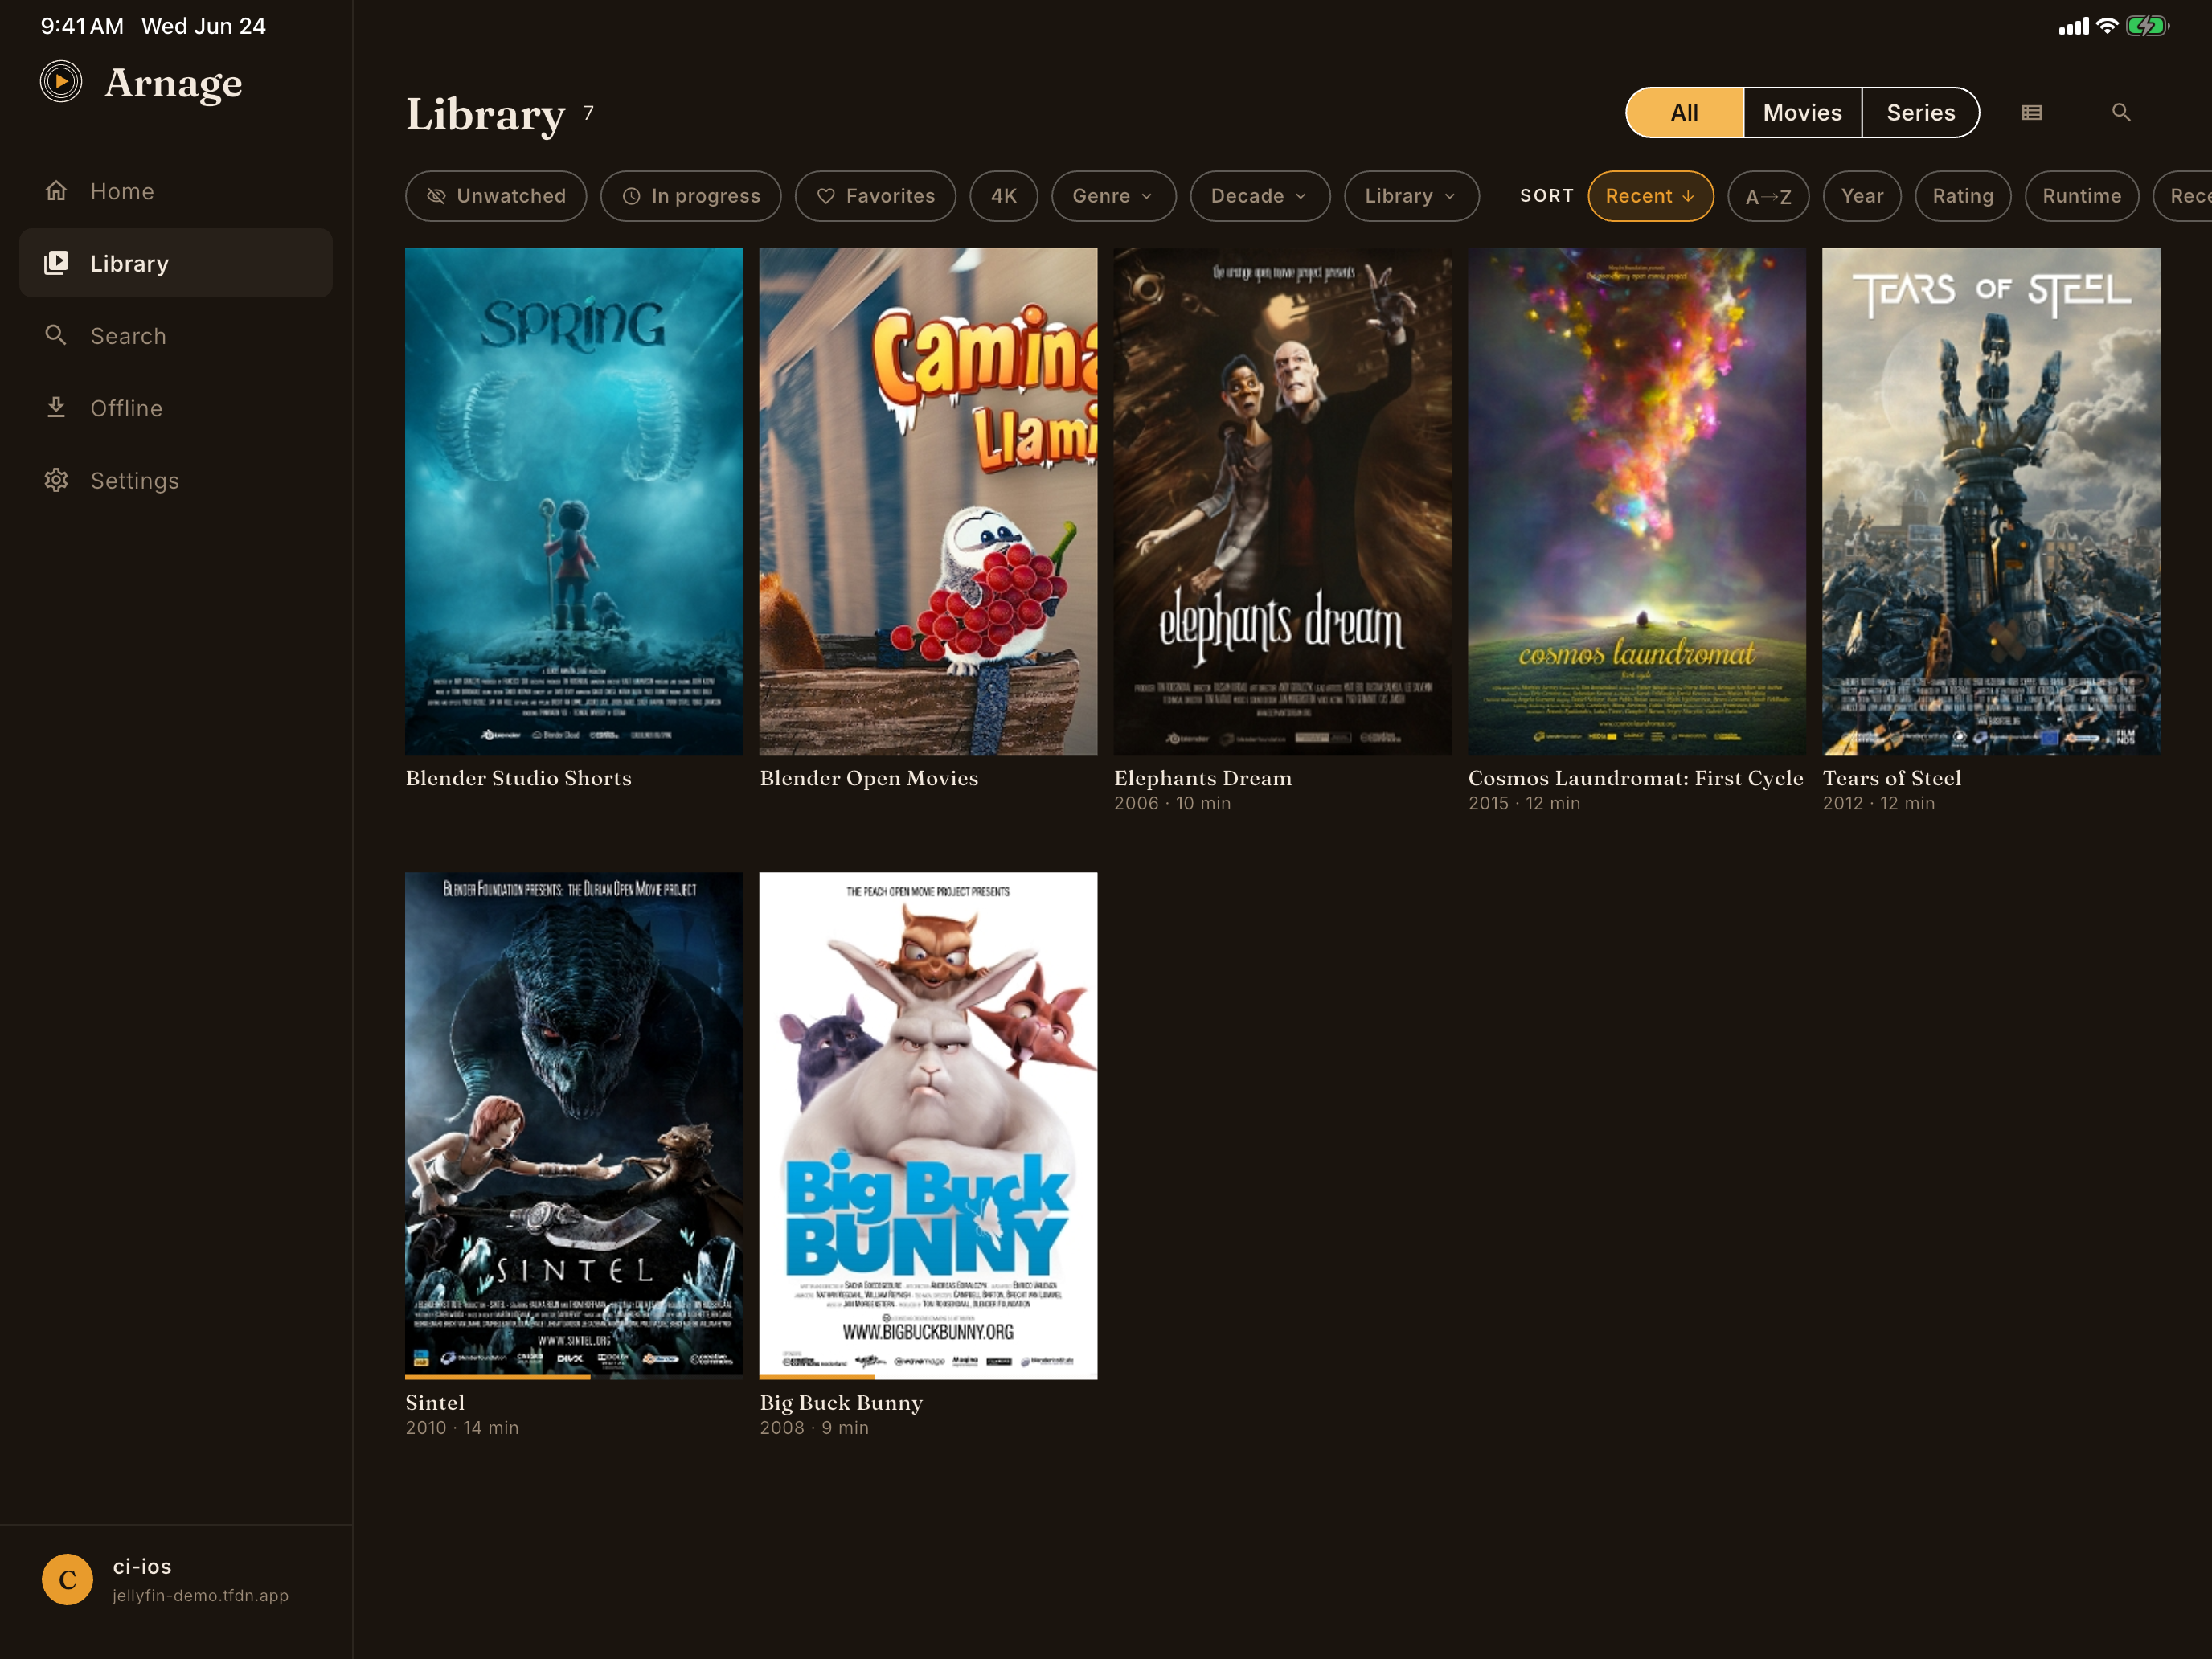The width and height of the screenshot is (2212, 1659).
Task: Tap the Wed Jun 24 date
Action: click(204, 26)
